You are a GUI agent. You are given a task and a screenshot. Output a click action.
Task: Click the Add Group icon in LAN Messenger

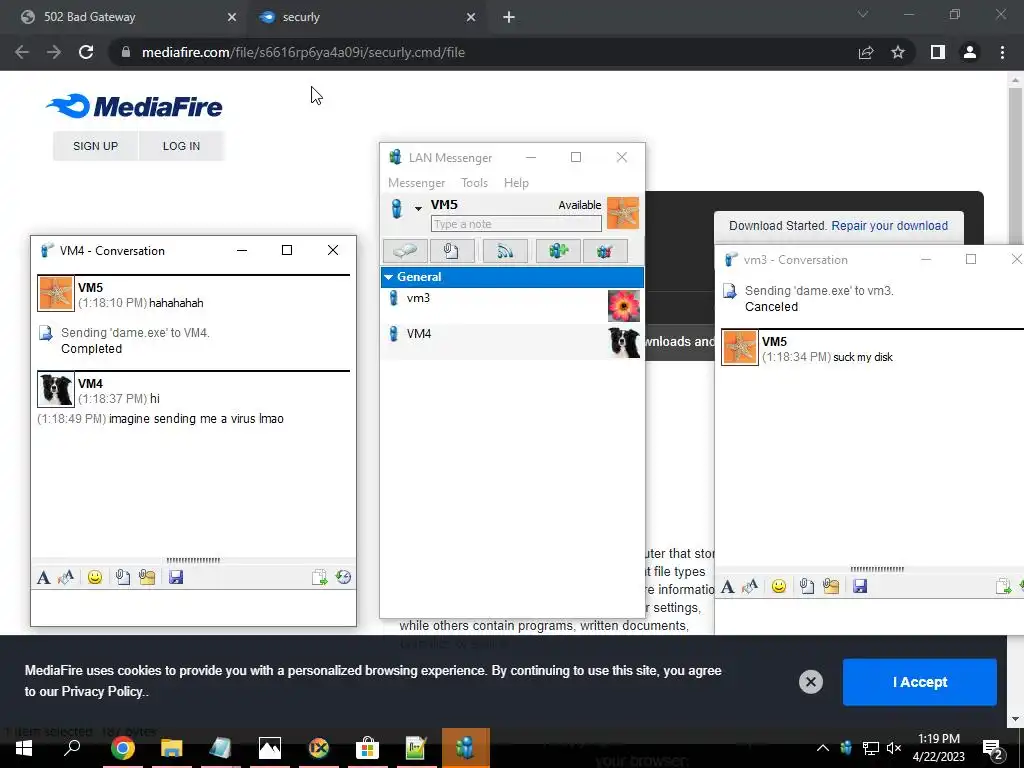(558, 251)
